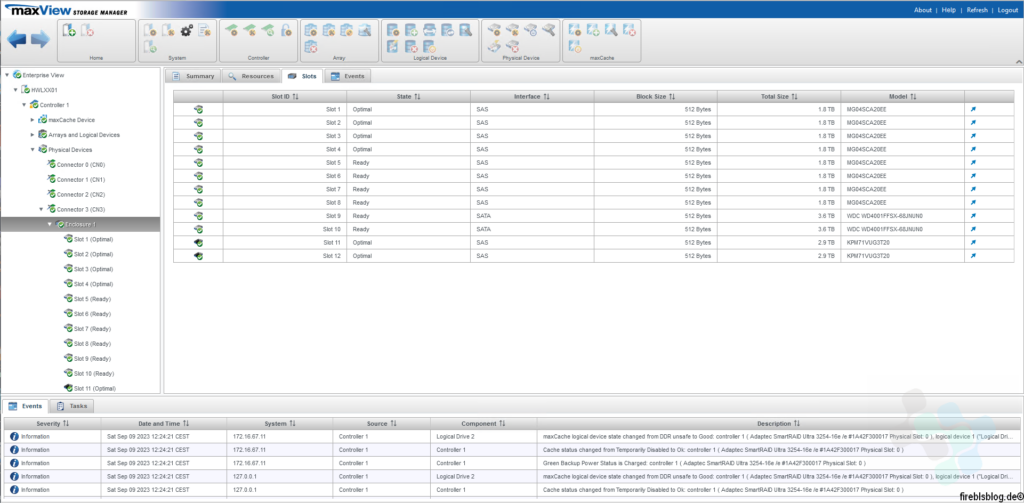Click Logical Drive 2 in first event row

tap(455, 436)
